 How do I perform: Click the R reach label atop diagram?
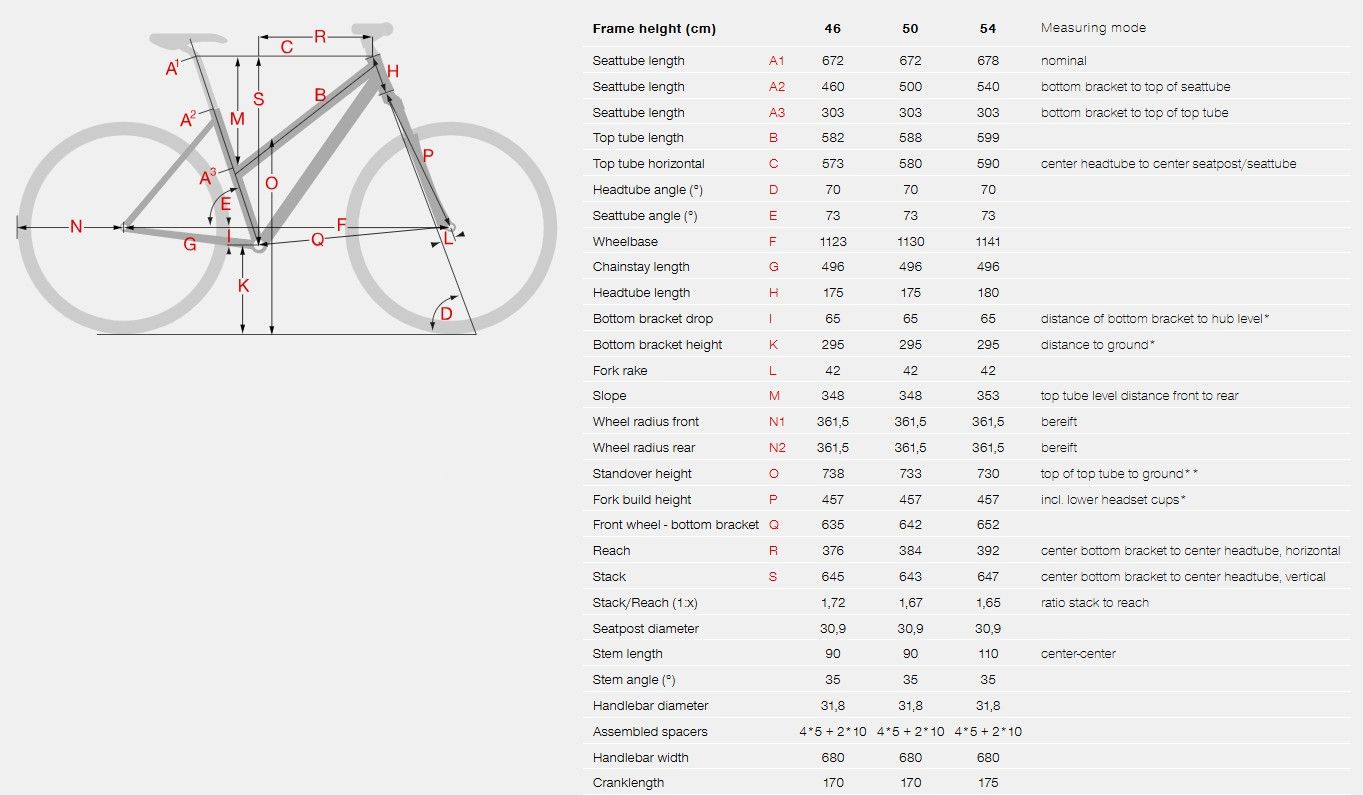click(x=320, y=37)
